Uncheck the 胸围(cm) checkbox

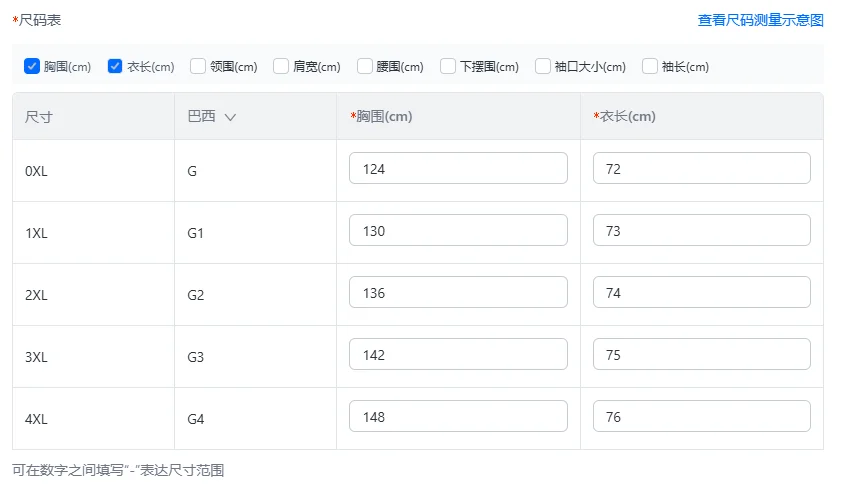[x=32, y=67]
